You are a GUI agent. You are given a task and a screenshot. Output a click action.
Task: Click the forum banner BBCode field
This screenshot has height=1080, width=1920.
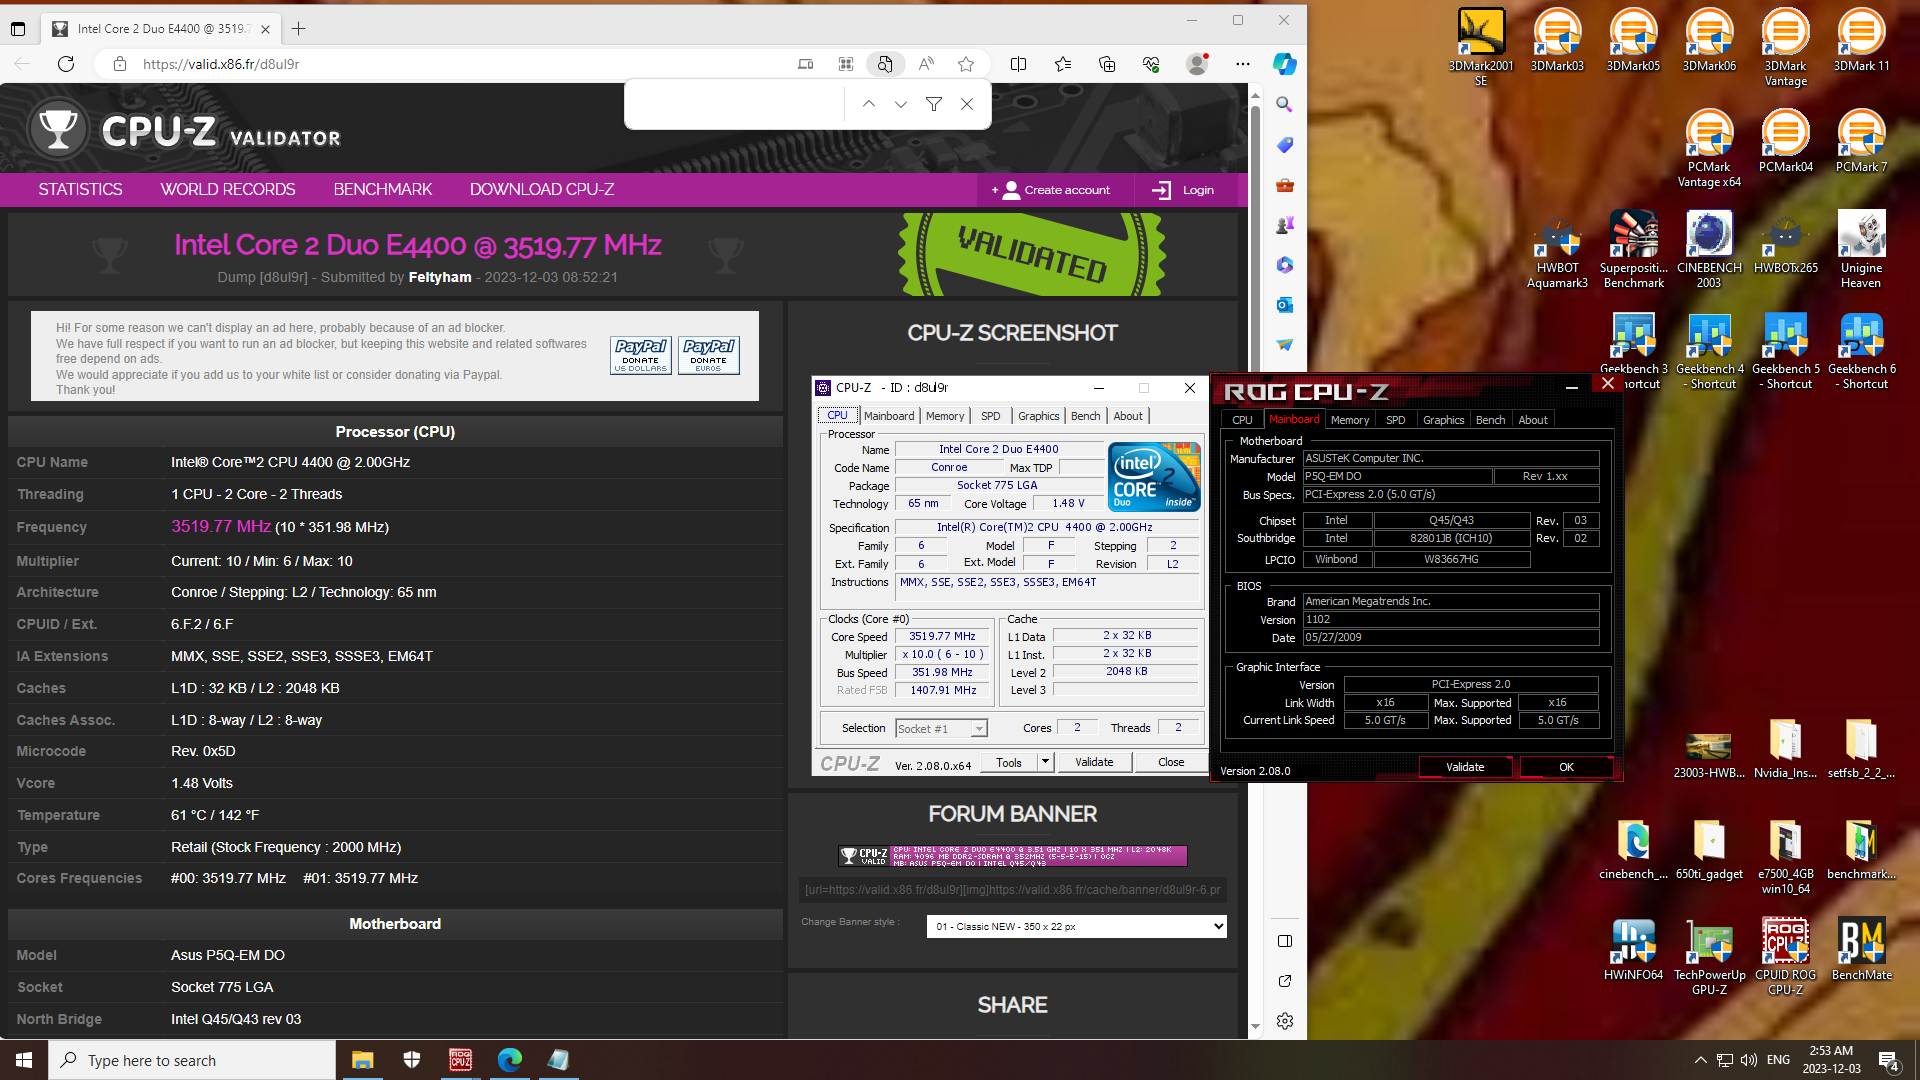pos(1012,890)
